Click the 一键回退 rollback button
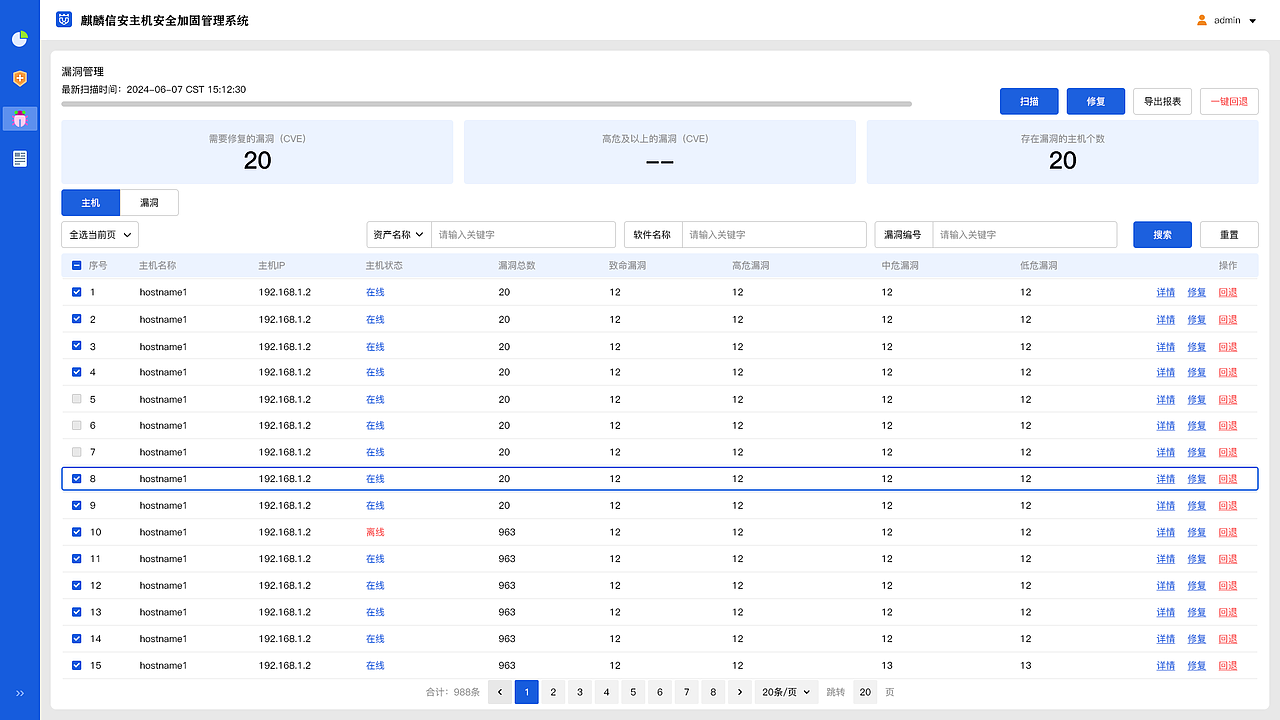The width and height of the screenshot is (1280, 720). pos(1229,101)
